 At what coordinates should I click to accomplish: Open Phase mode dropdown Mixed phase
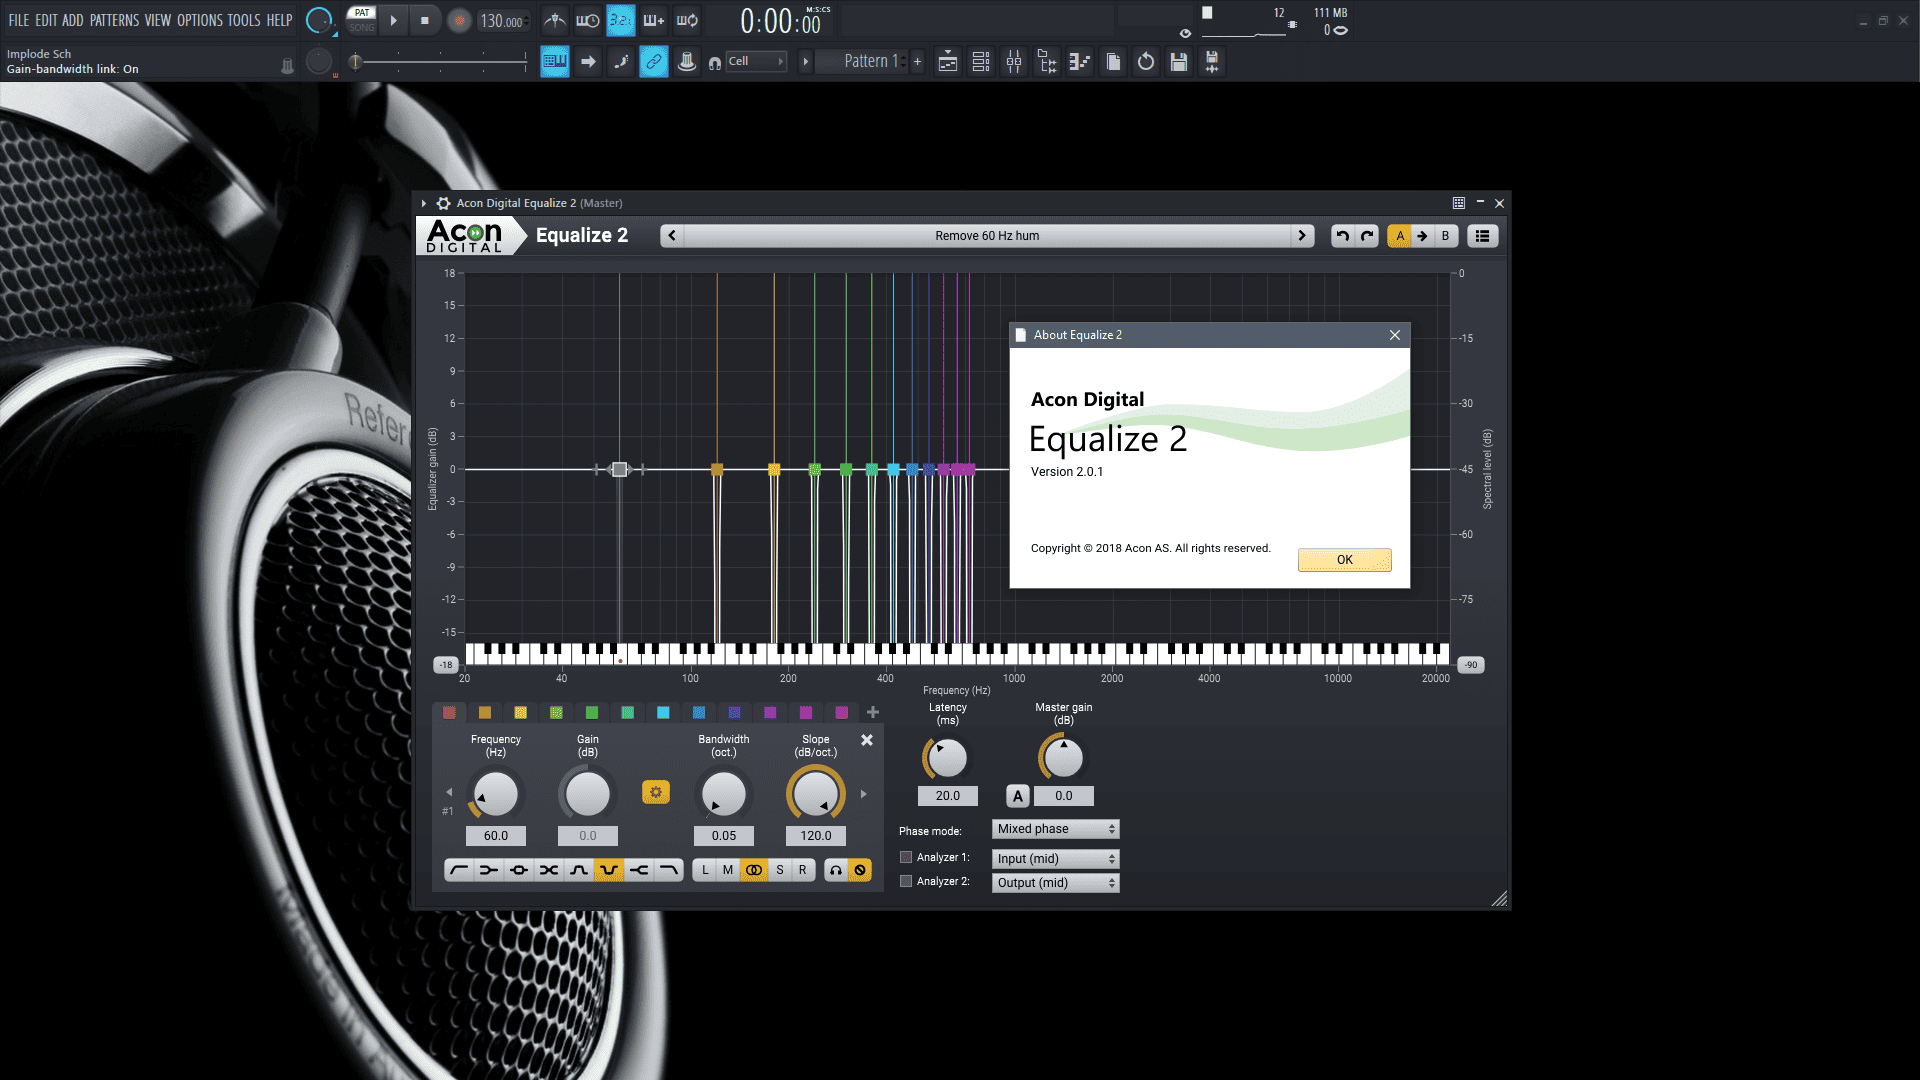click(1056, 829)
